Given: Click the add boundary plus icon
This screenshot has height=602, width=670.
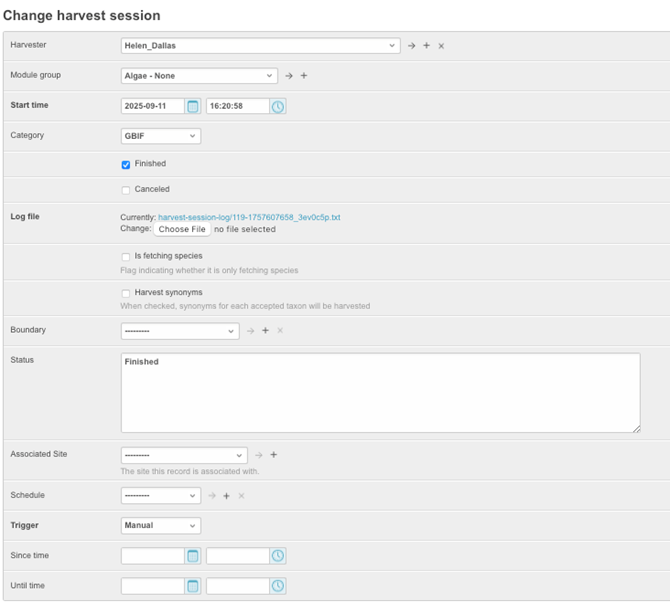Looking at the screenshot, I should [265, 331].
